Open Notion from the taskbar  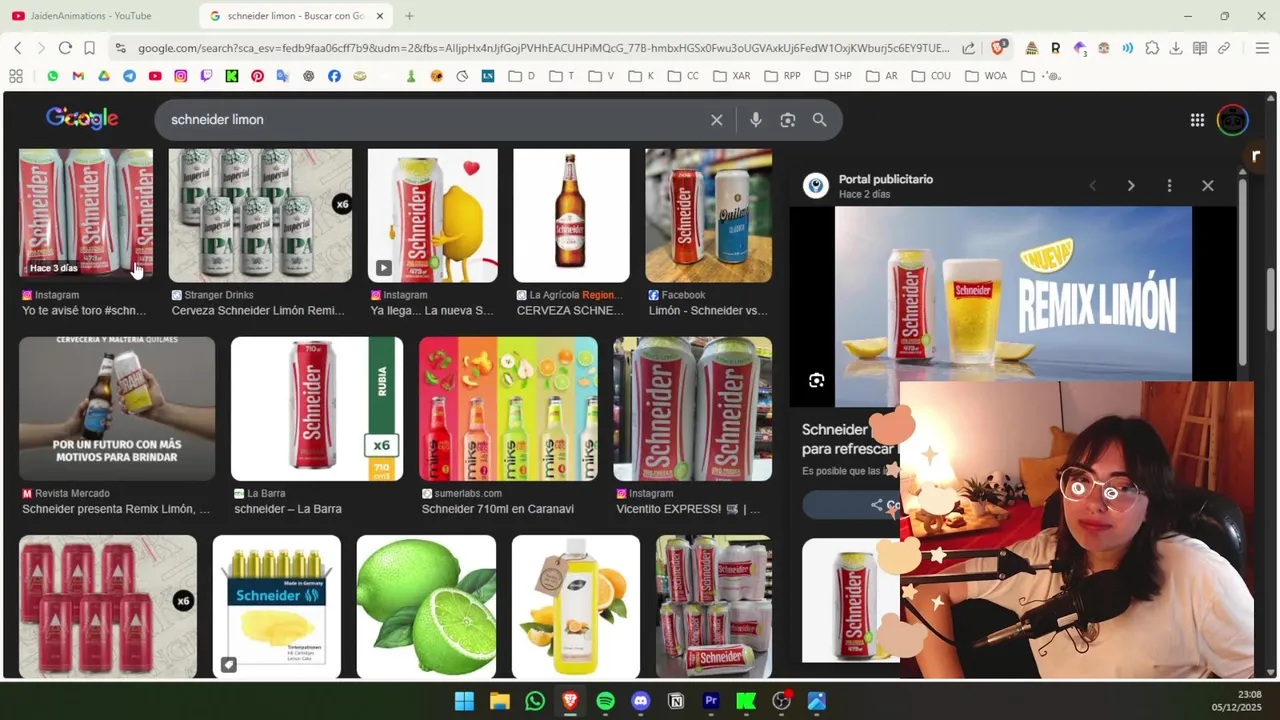pos(676,701)
